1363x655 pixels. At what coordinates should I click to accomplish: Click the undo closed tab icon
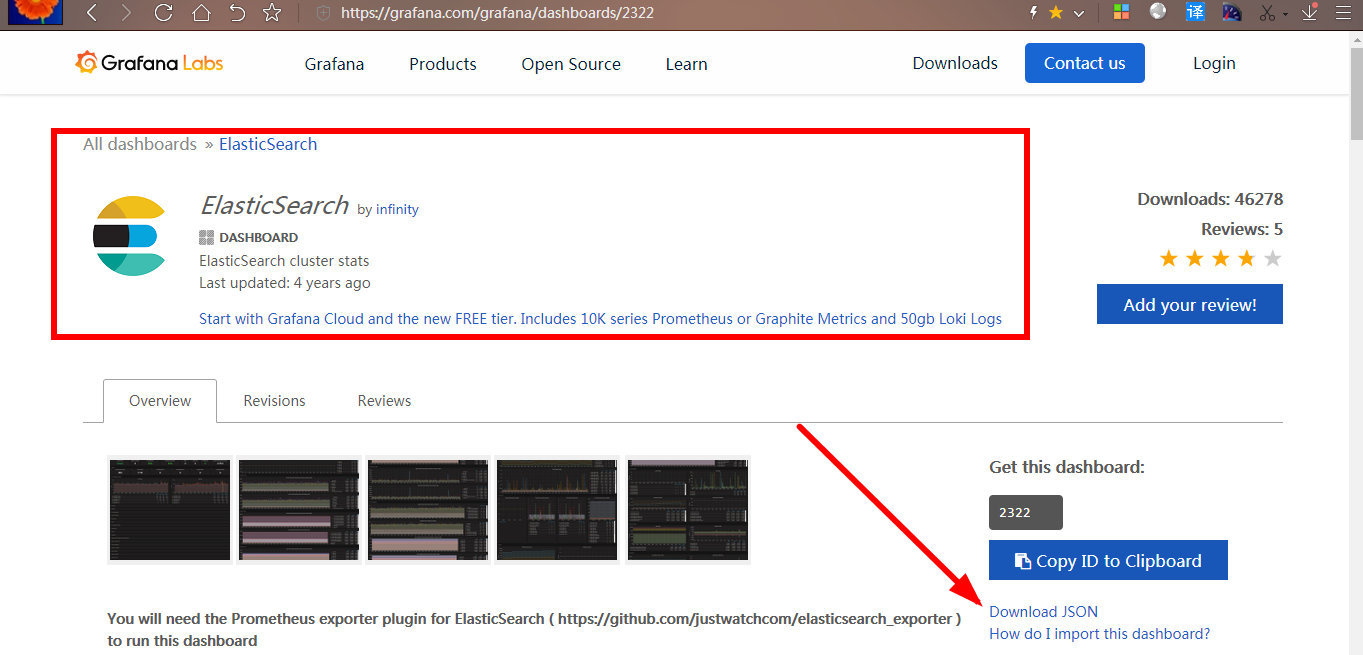(236, 13)
